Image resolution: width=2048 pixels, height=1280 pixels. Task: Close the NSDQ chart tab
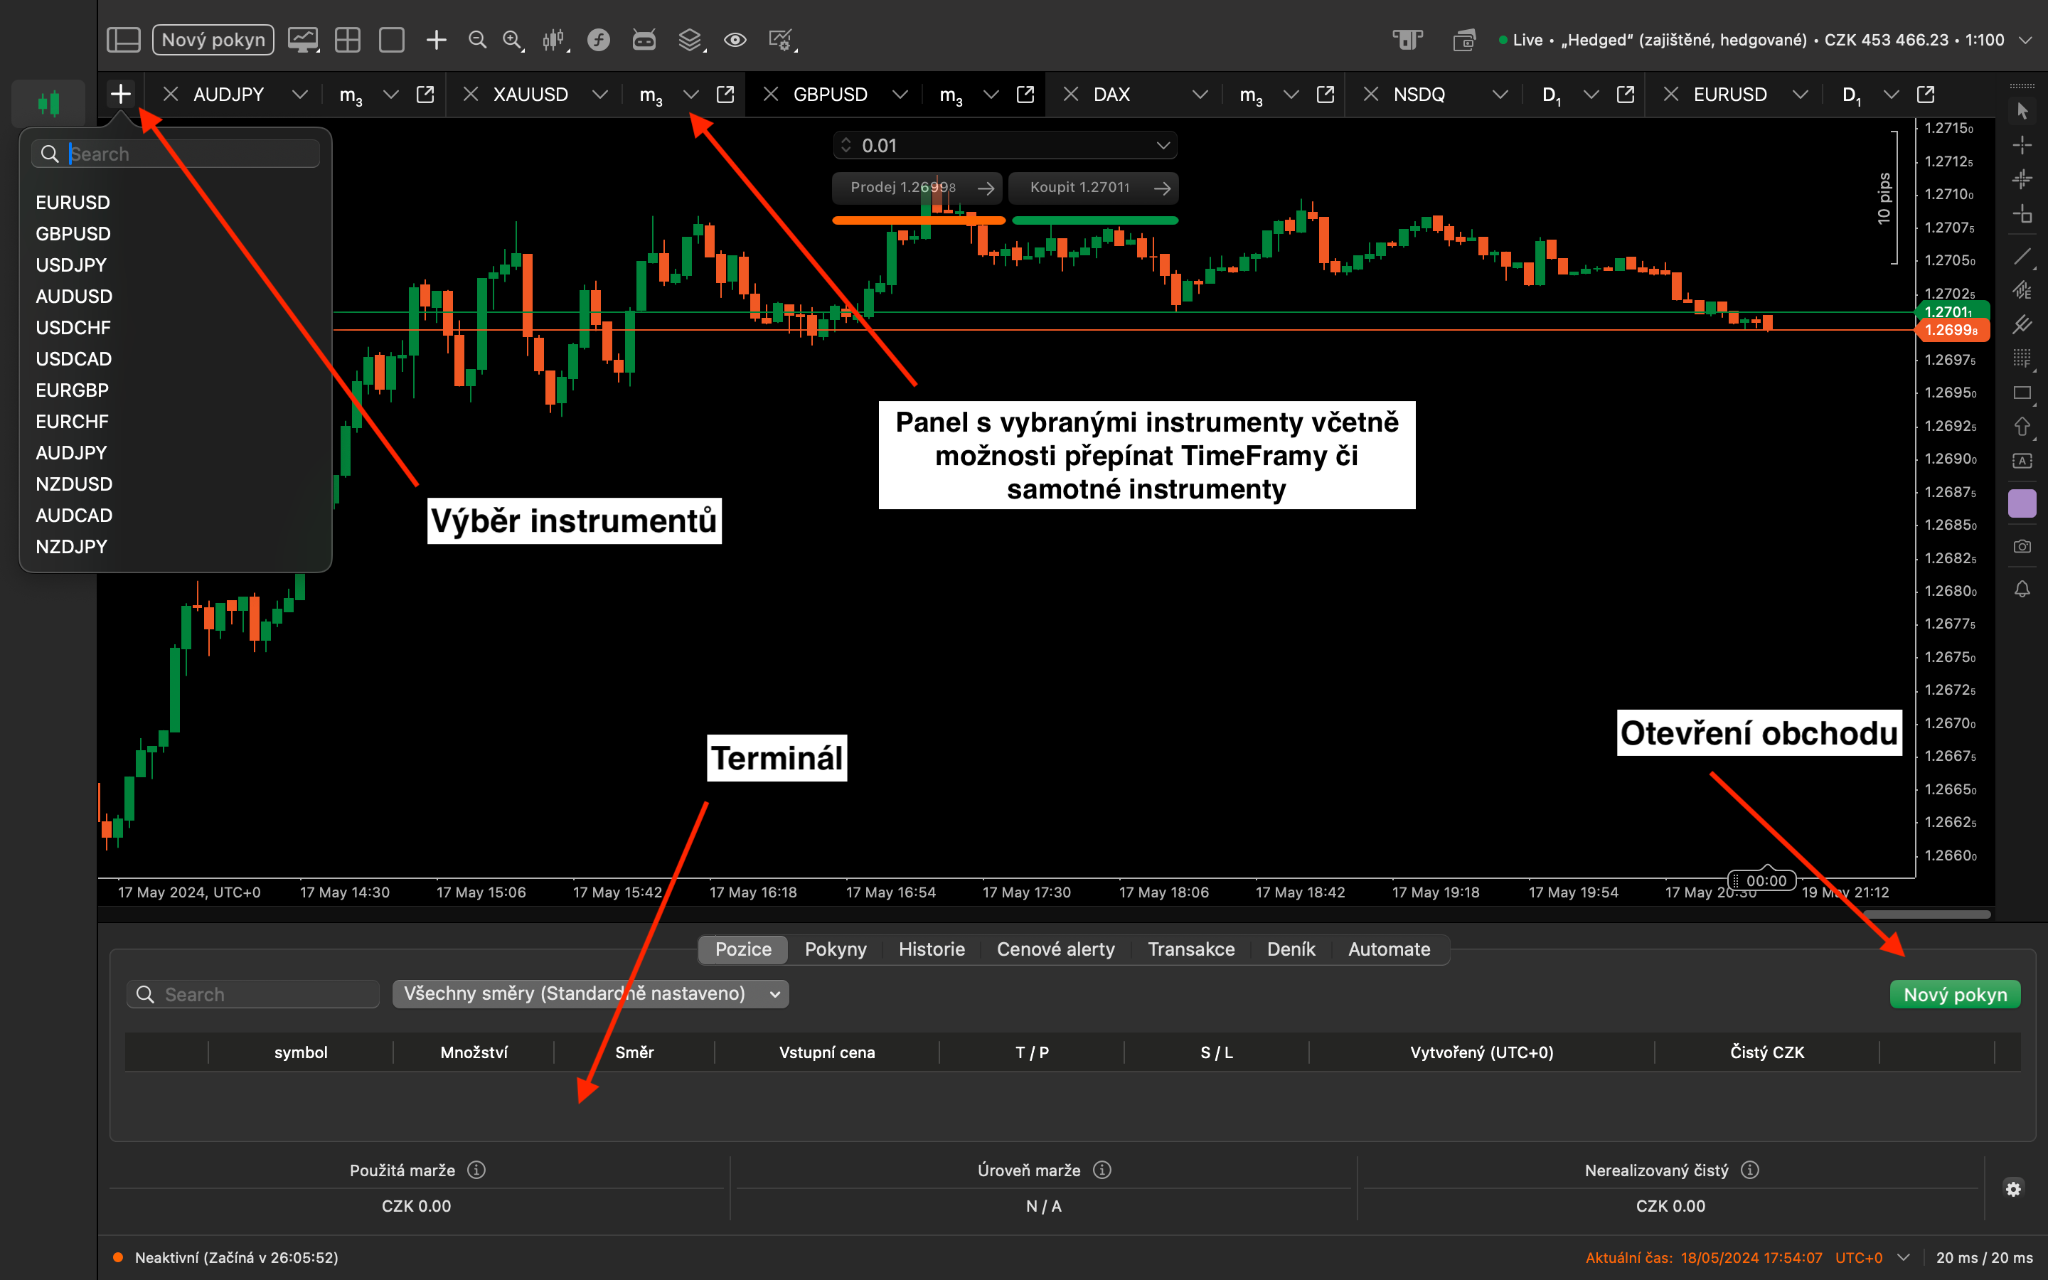click(1371, 94)
